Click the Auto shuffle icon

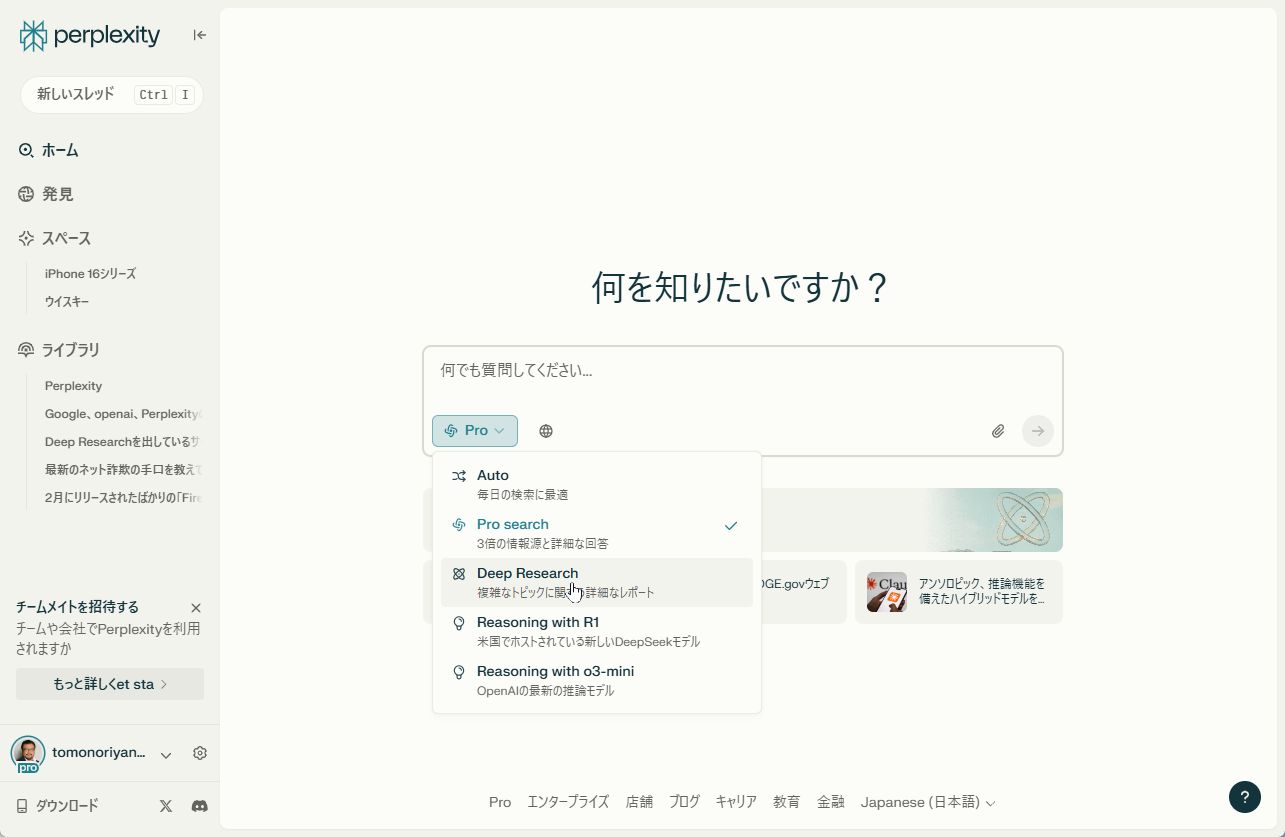[x=459, y=476]
